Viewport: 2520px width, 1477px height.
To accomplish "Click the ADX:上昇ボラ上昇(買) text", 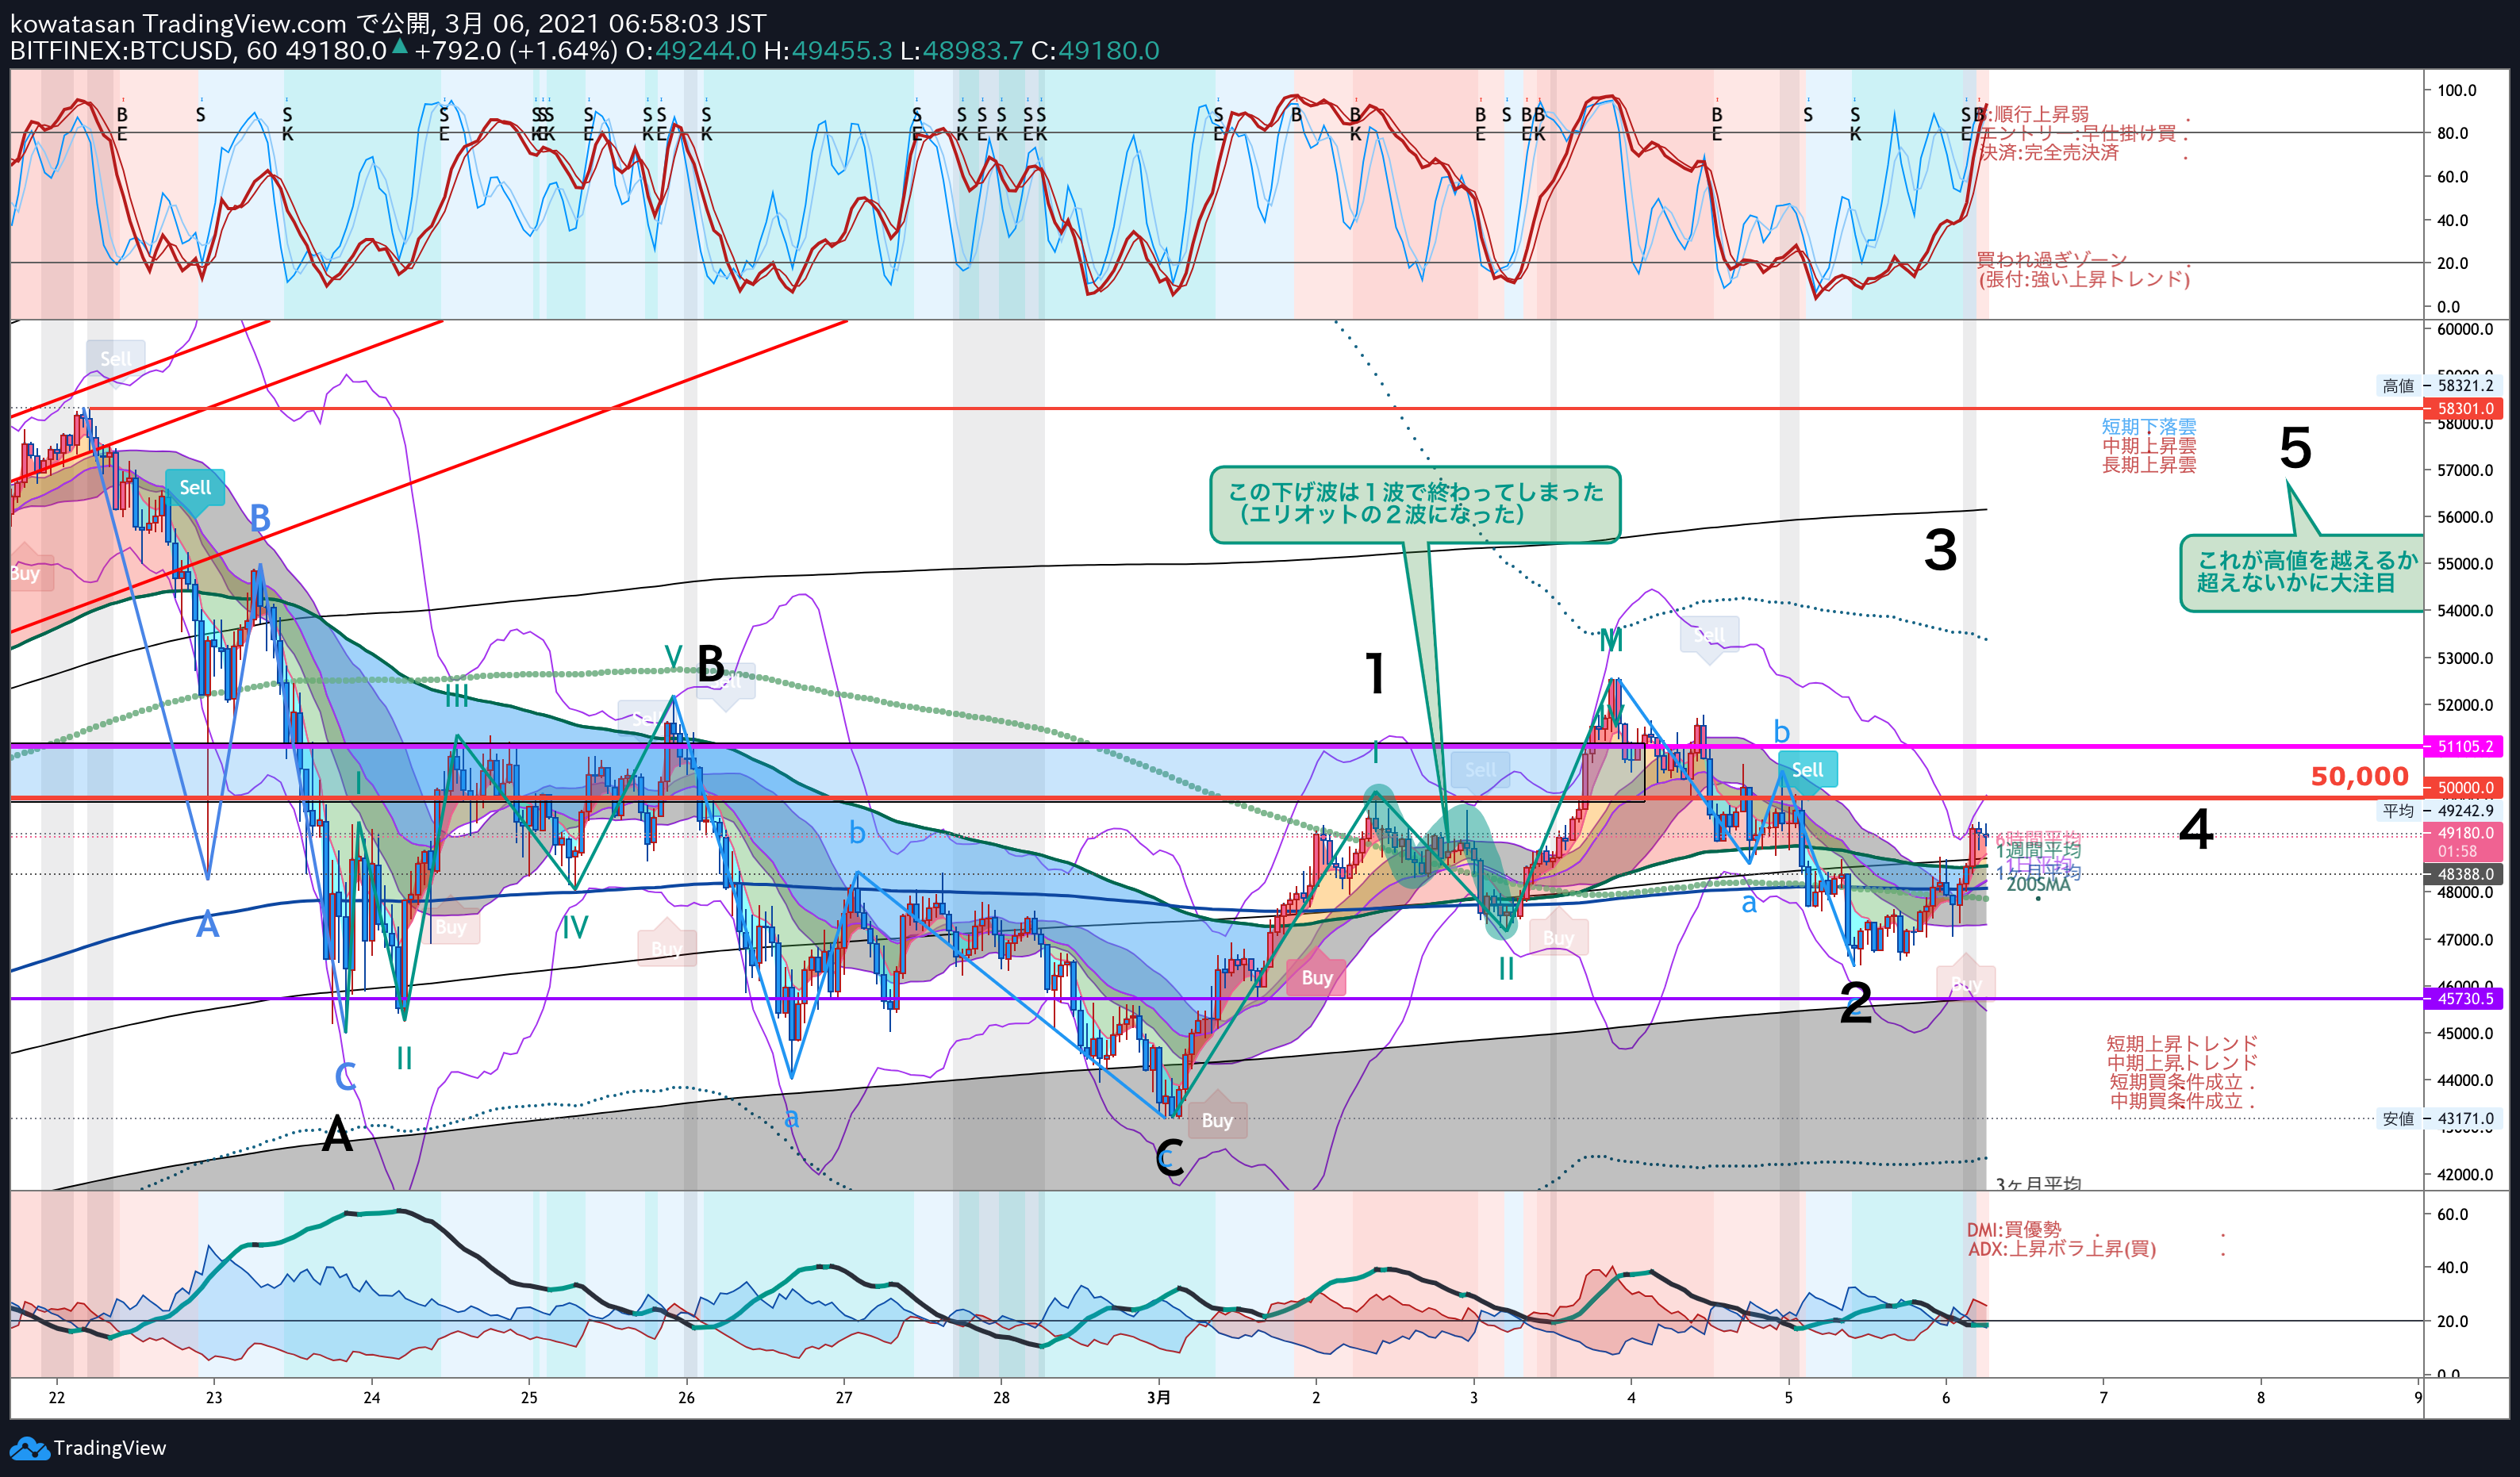I will tap(2062, 1248).
